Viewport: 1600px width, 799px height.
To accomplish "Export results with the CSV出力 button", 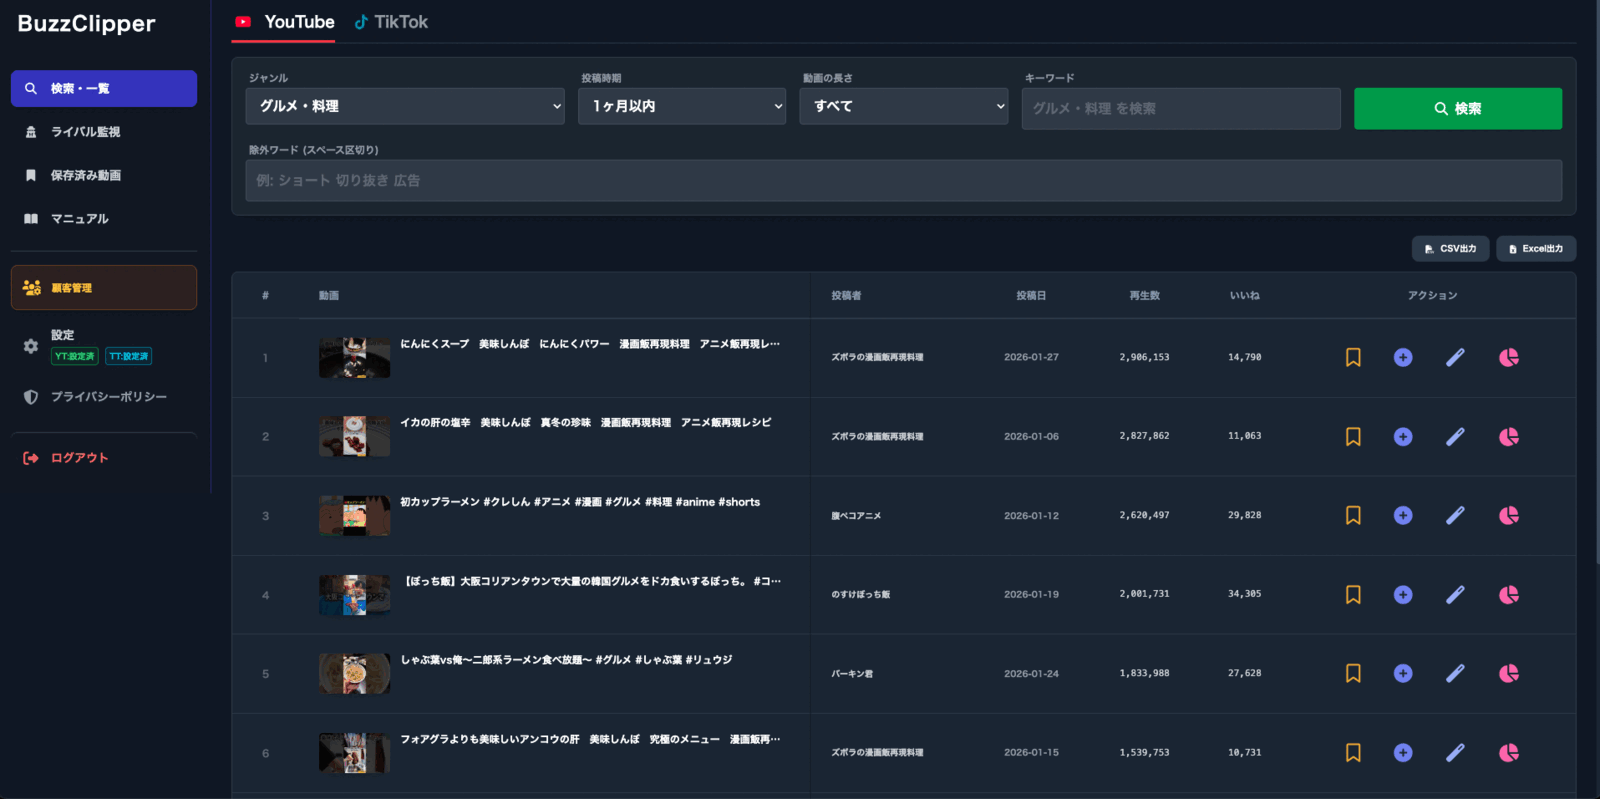I will [x=1450, y=248].
